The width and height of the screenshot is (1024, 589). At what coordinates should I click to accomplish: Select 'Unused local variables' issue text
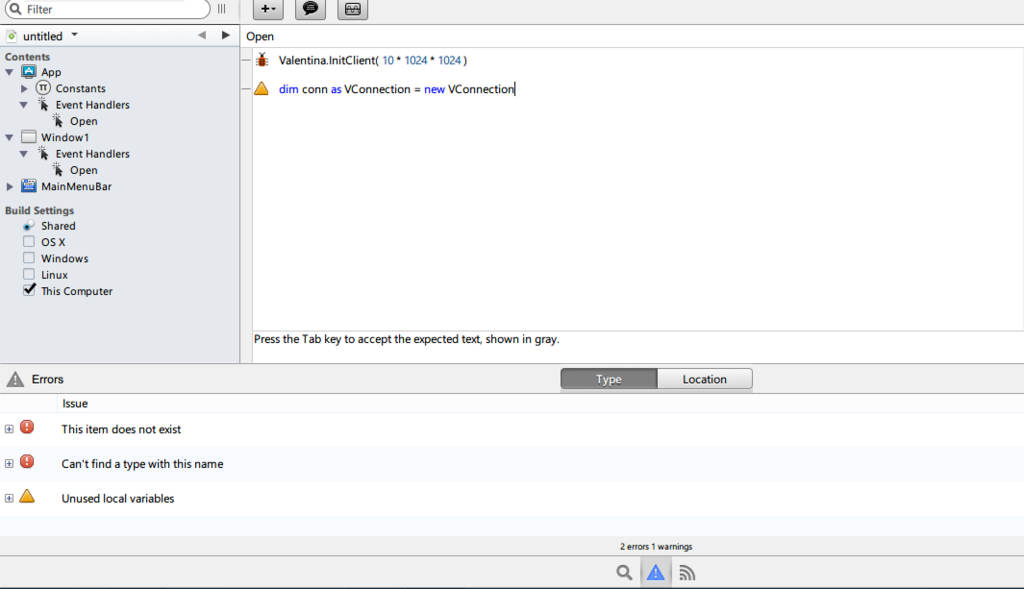click(x=118, y=498)
